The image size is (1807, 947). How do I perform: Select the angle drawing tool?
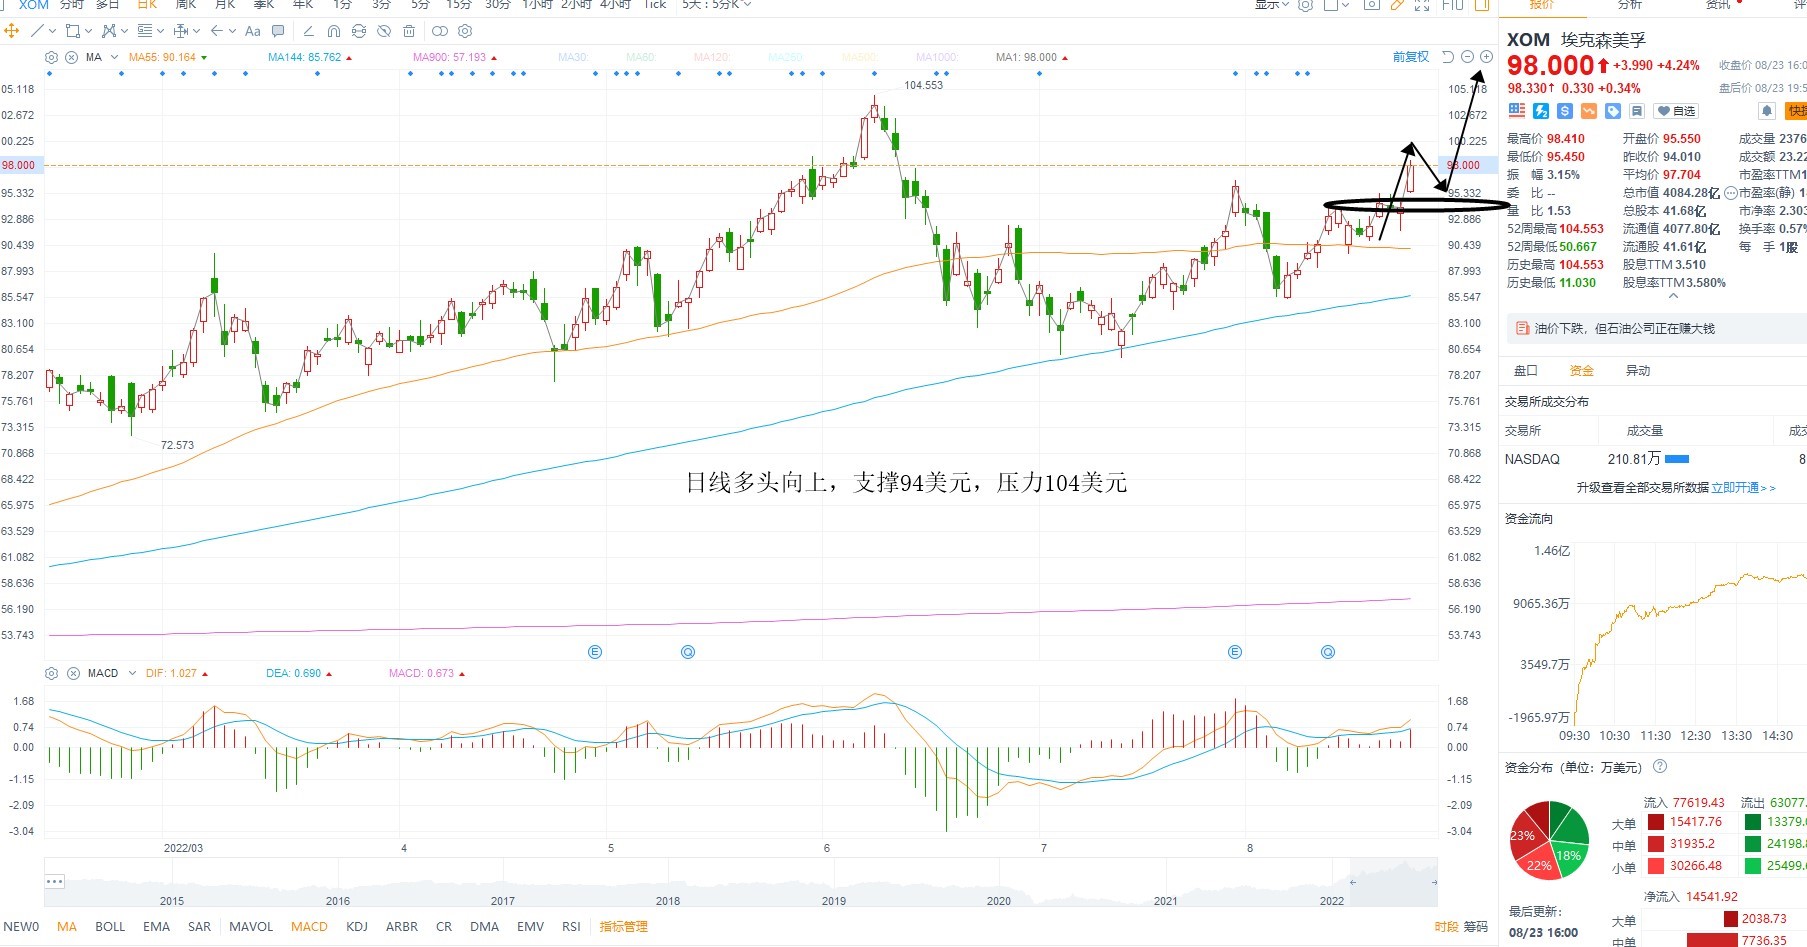tap(309, 31)
